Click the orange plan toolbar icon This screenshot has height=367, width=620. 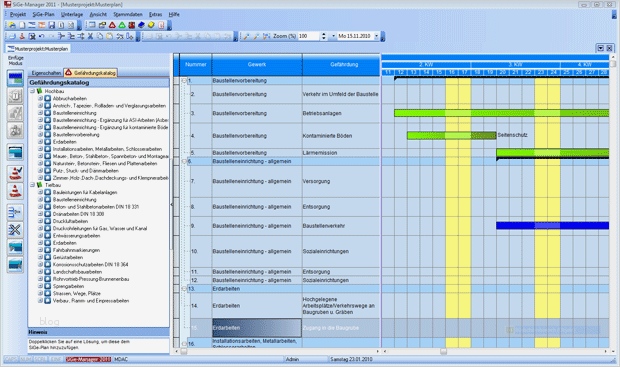(42, 25)
